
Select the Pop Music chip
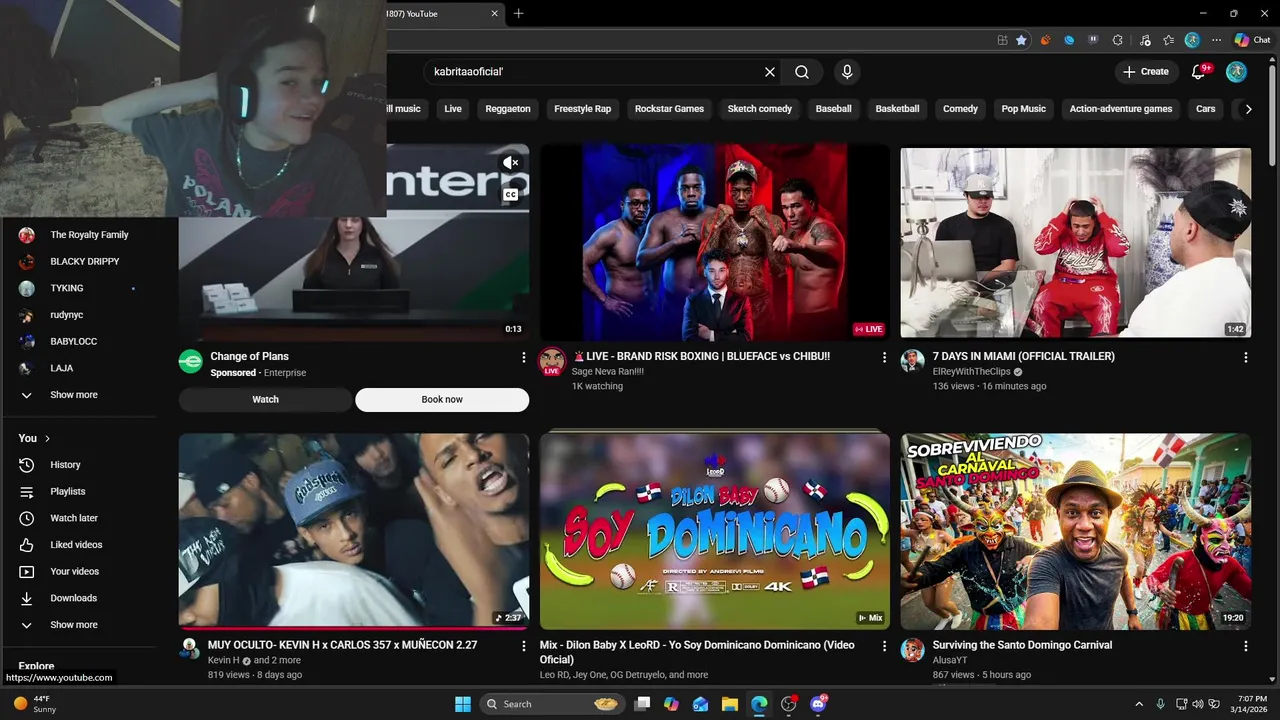[x=1024, y=109]
